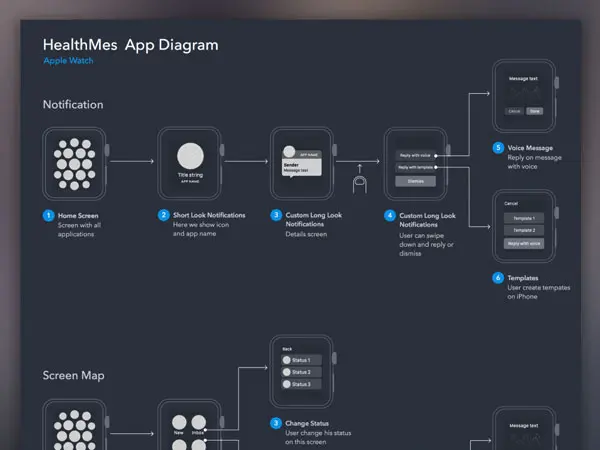Screen dimensions: 600x450
Task: Click 'Here we show icon and app name'
Action: (x=201, y=229)
